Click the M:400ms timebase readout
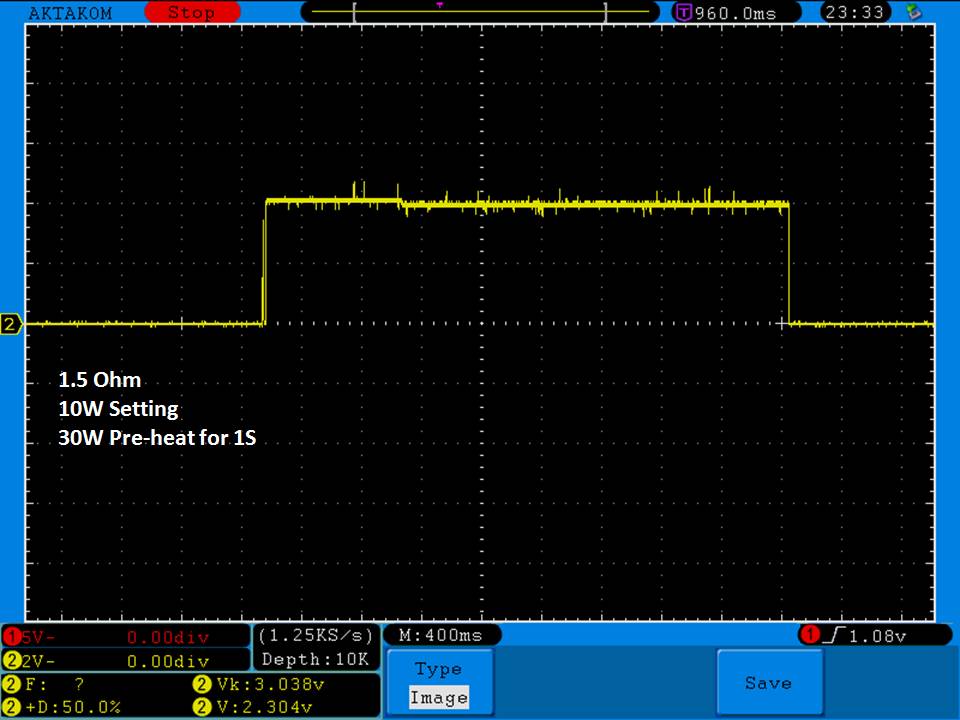The width and height of the screenshot is (960, 720). (443, 636)
